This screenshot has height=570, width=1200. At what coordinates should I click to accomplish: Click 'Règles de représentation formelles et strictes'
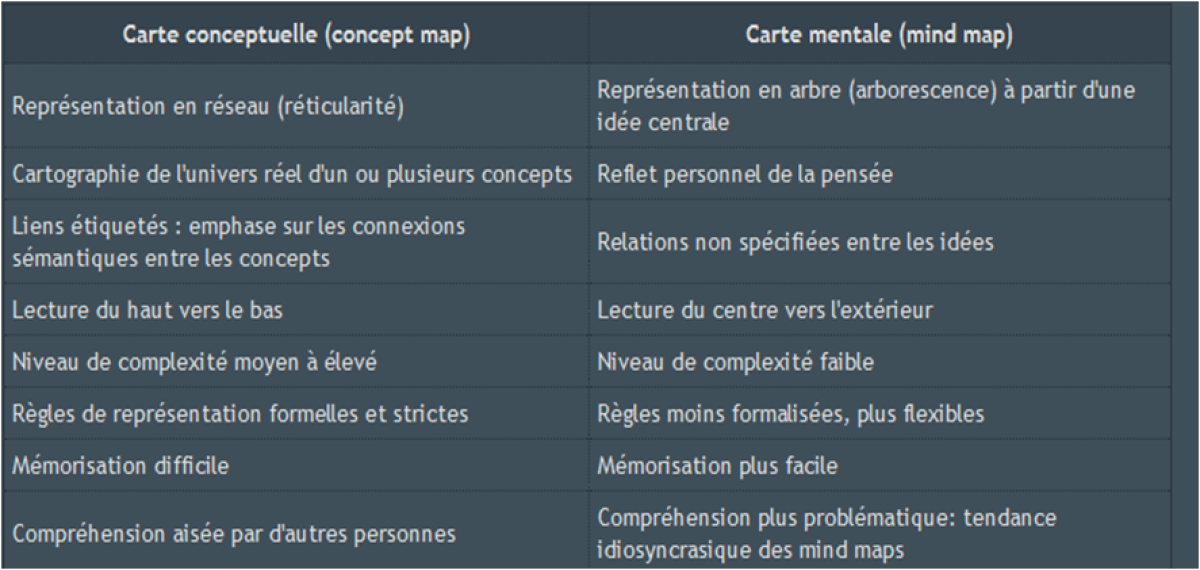(x=240, y=413)
